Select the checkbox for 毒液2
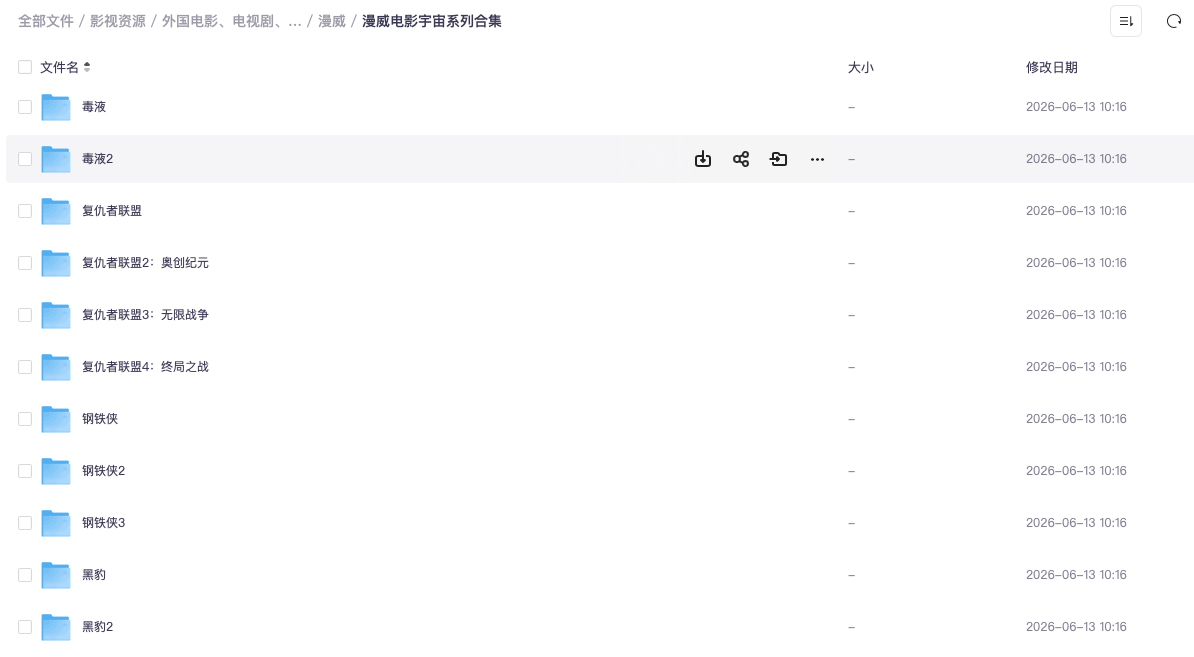Viewport: 1194px width, 657px height. pyautogui.click(x=25, y=159)
